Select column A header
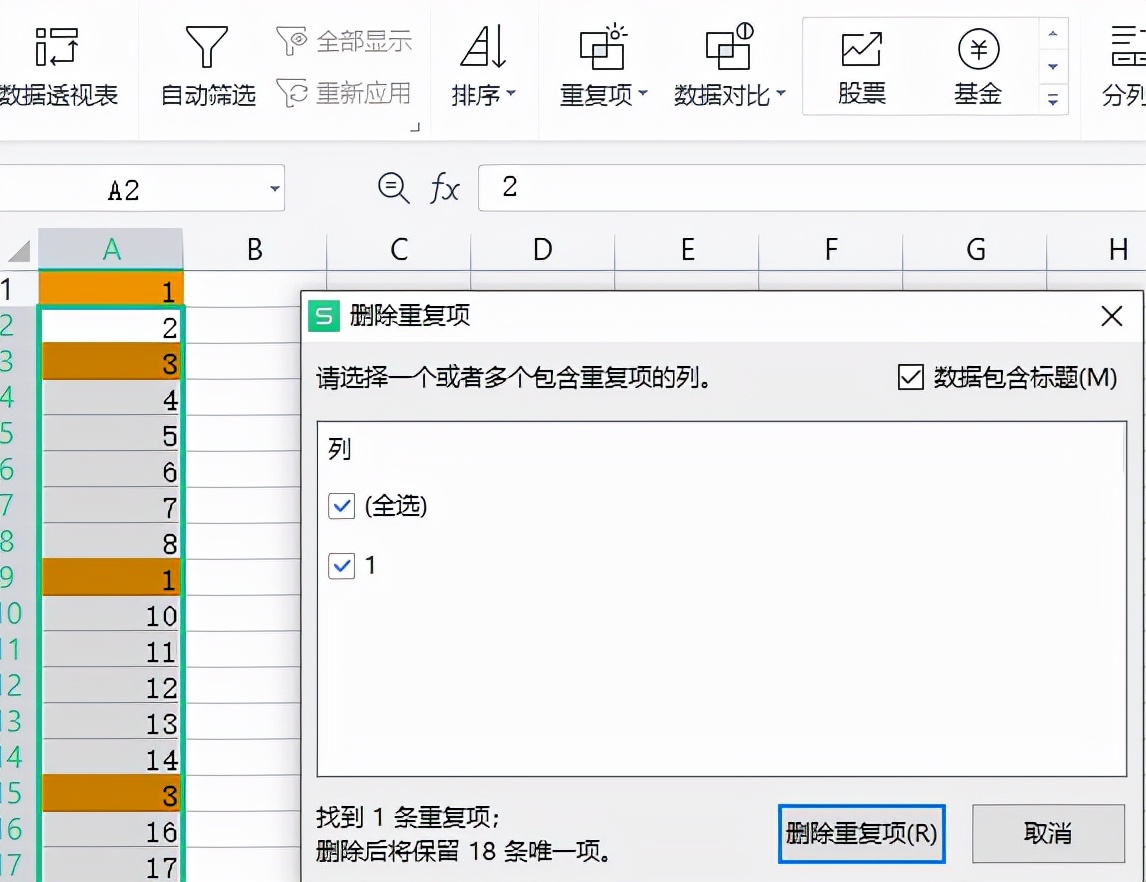 coord(110,249)
